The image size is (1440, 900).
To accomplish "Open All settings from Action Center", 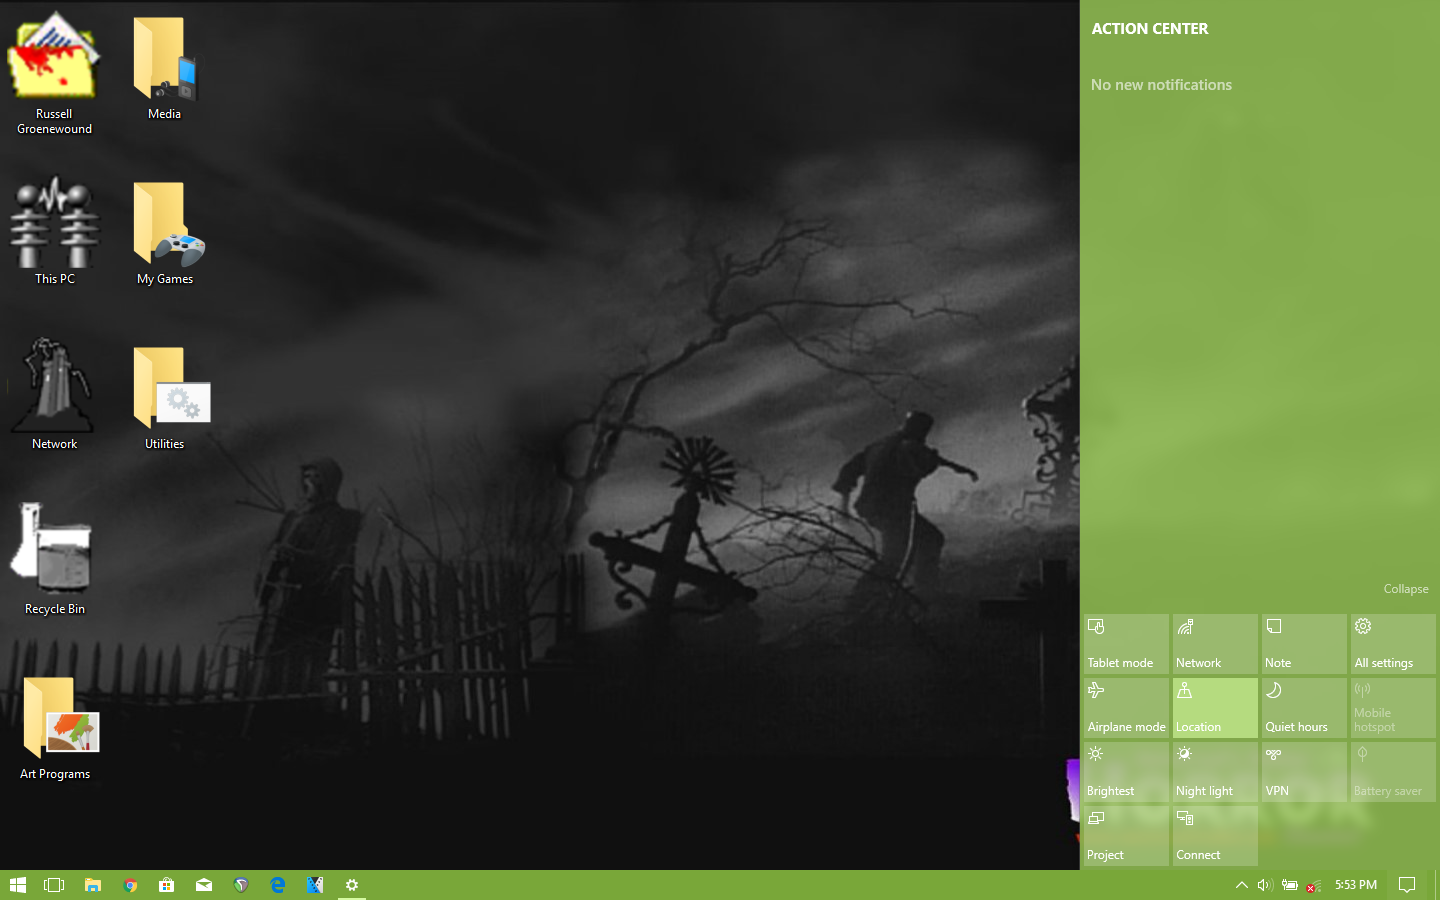I will pos(1392,643).
